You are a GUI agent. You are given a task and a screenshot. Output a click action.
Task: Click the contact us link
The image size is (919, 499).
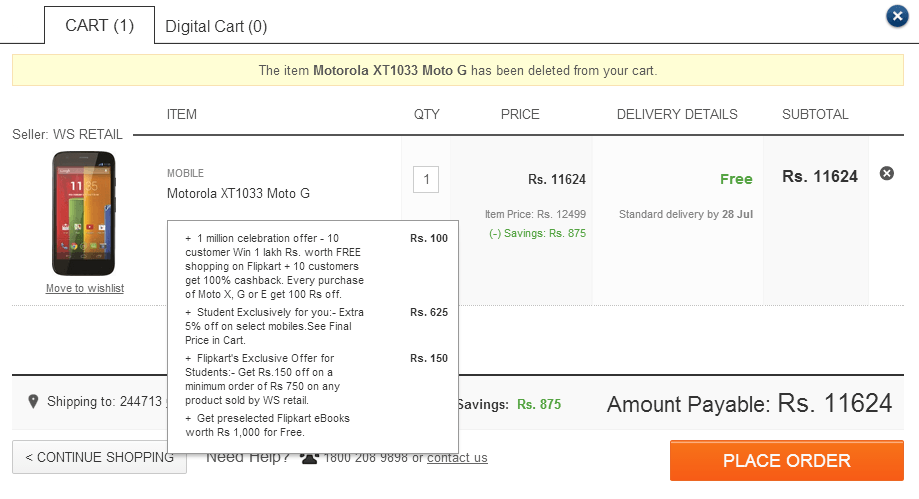tap(457, 458)
